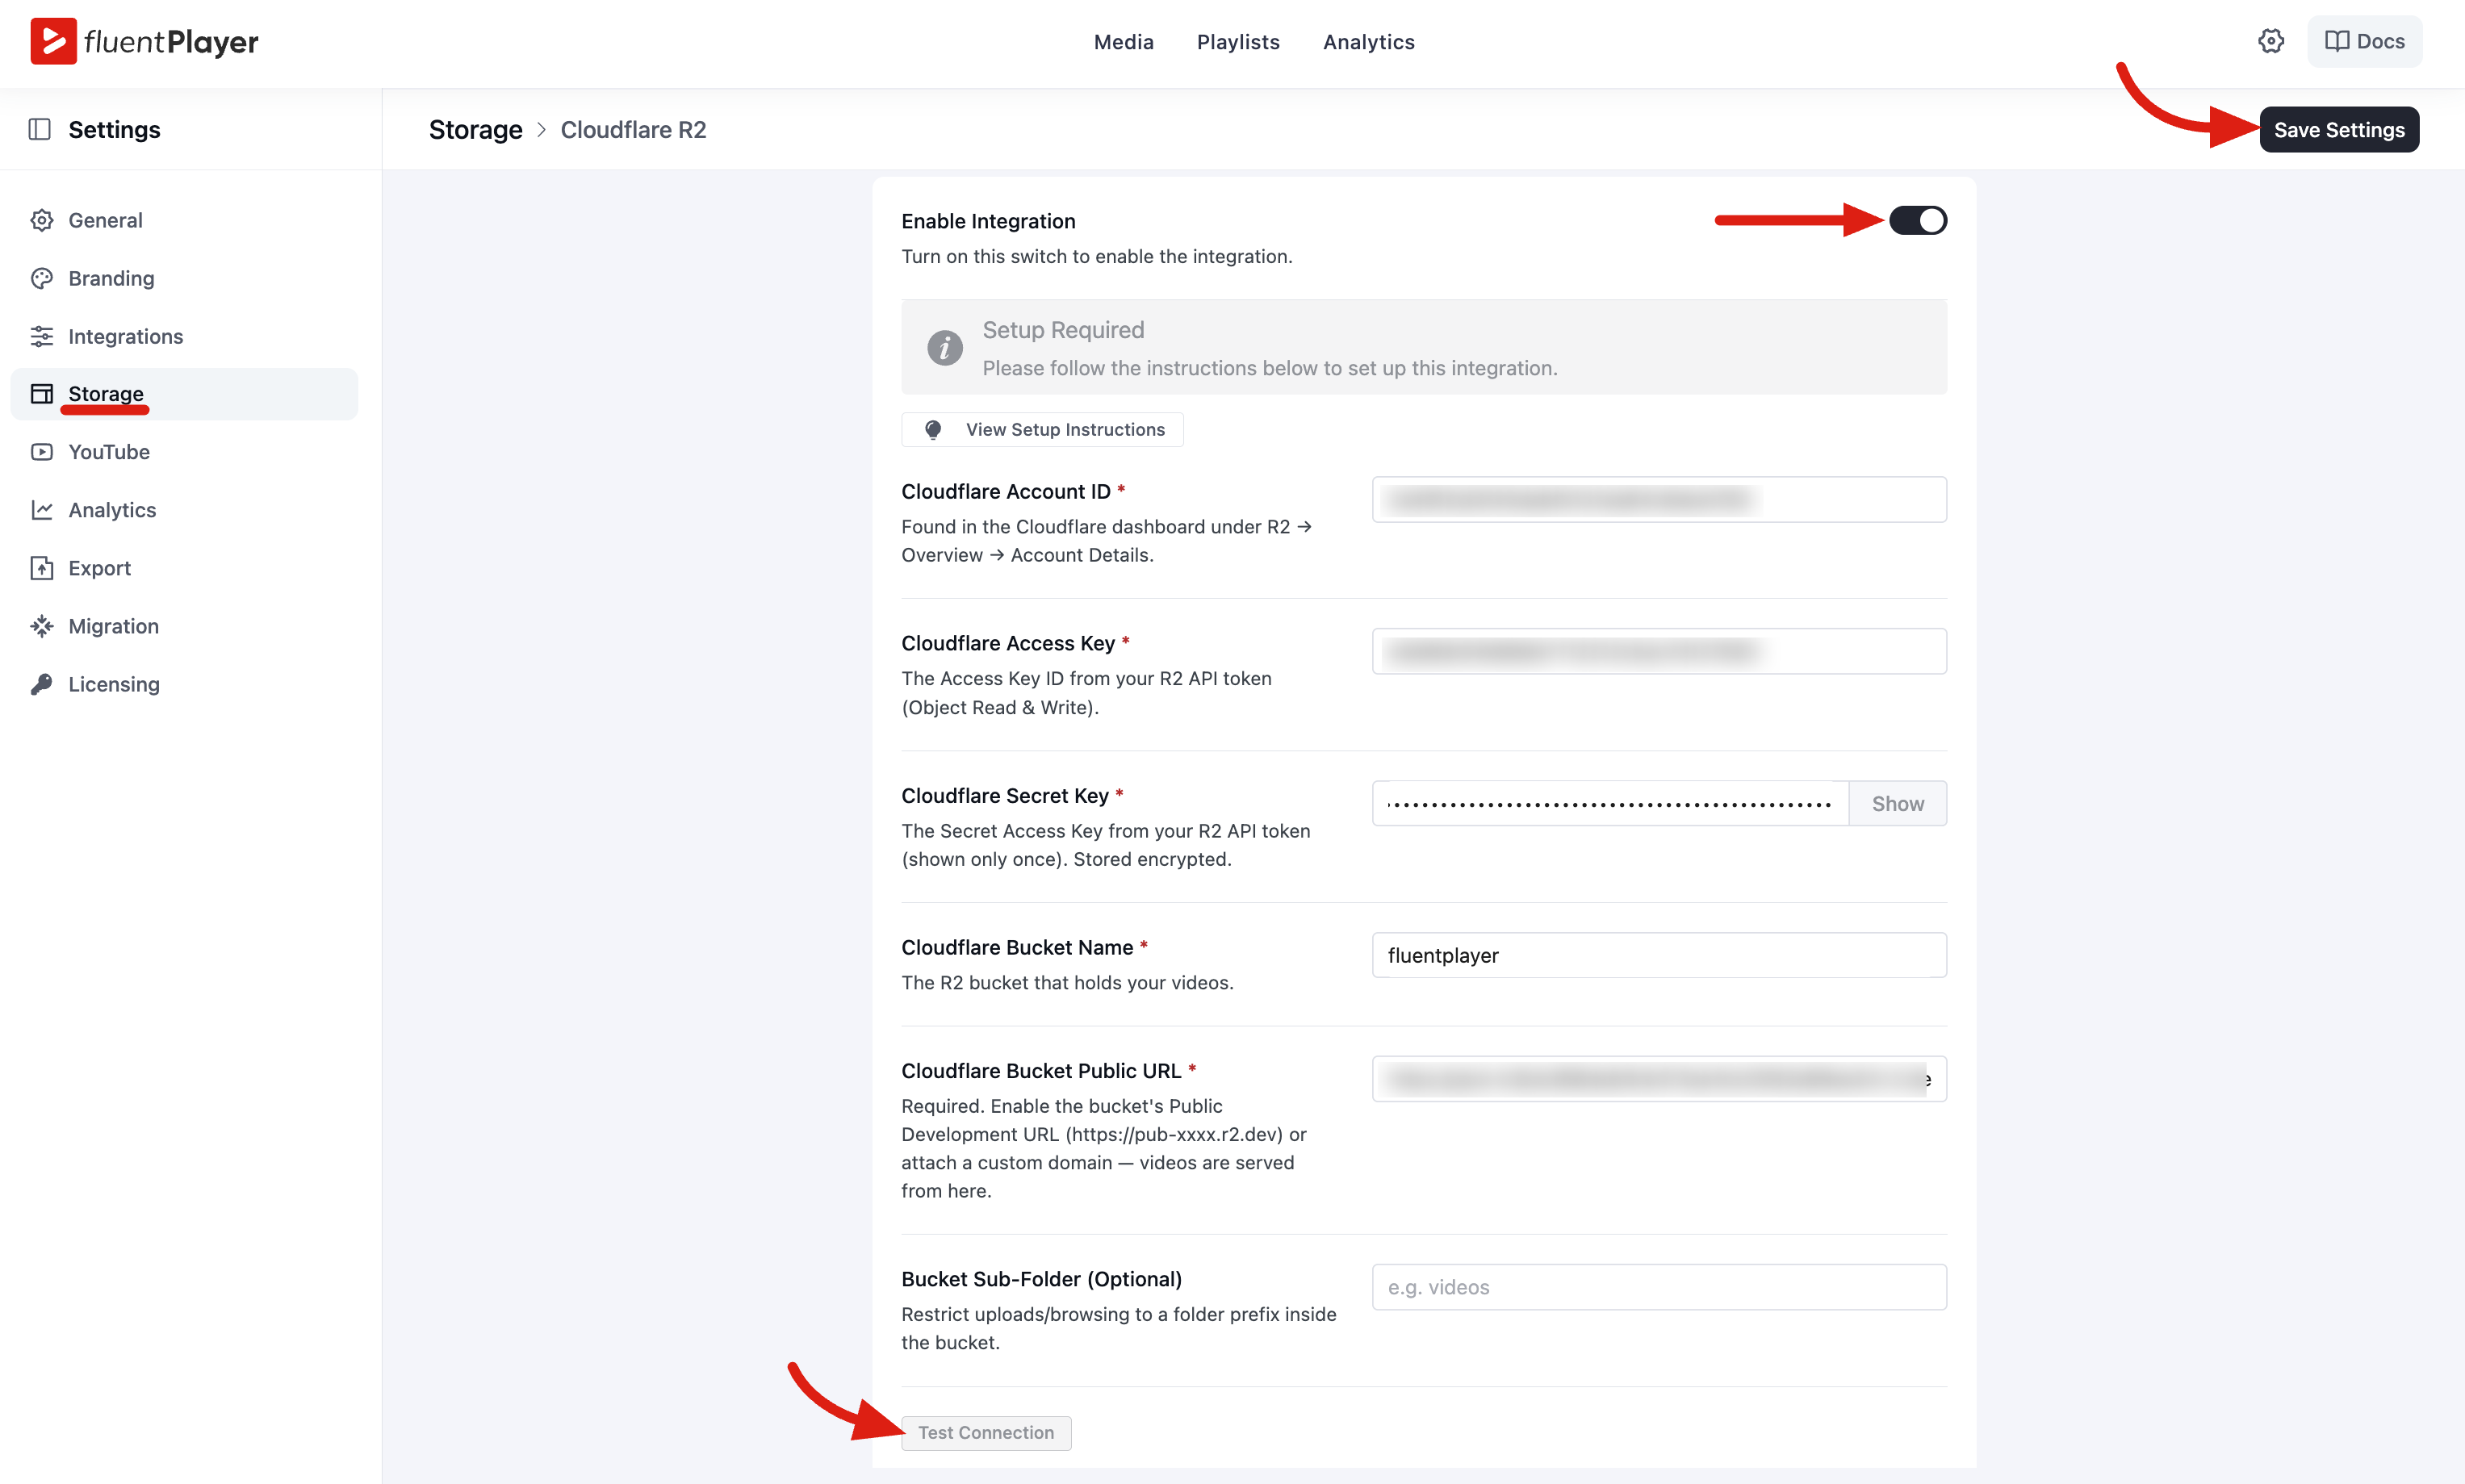Click the Cloudflare R2 breadcrumb text
Screen dimensions: 2465x1484
pyautogui.click(x=633, y=129)
